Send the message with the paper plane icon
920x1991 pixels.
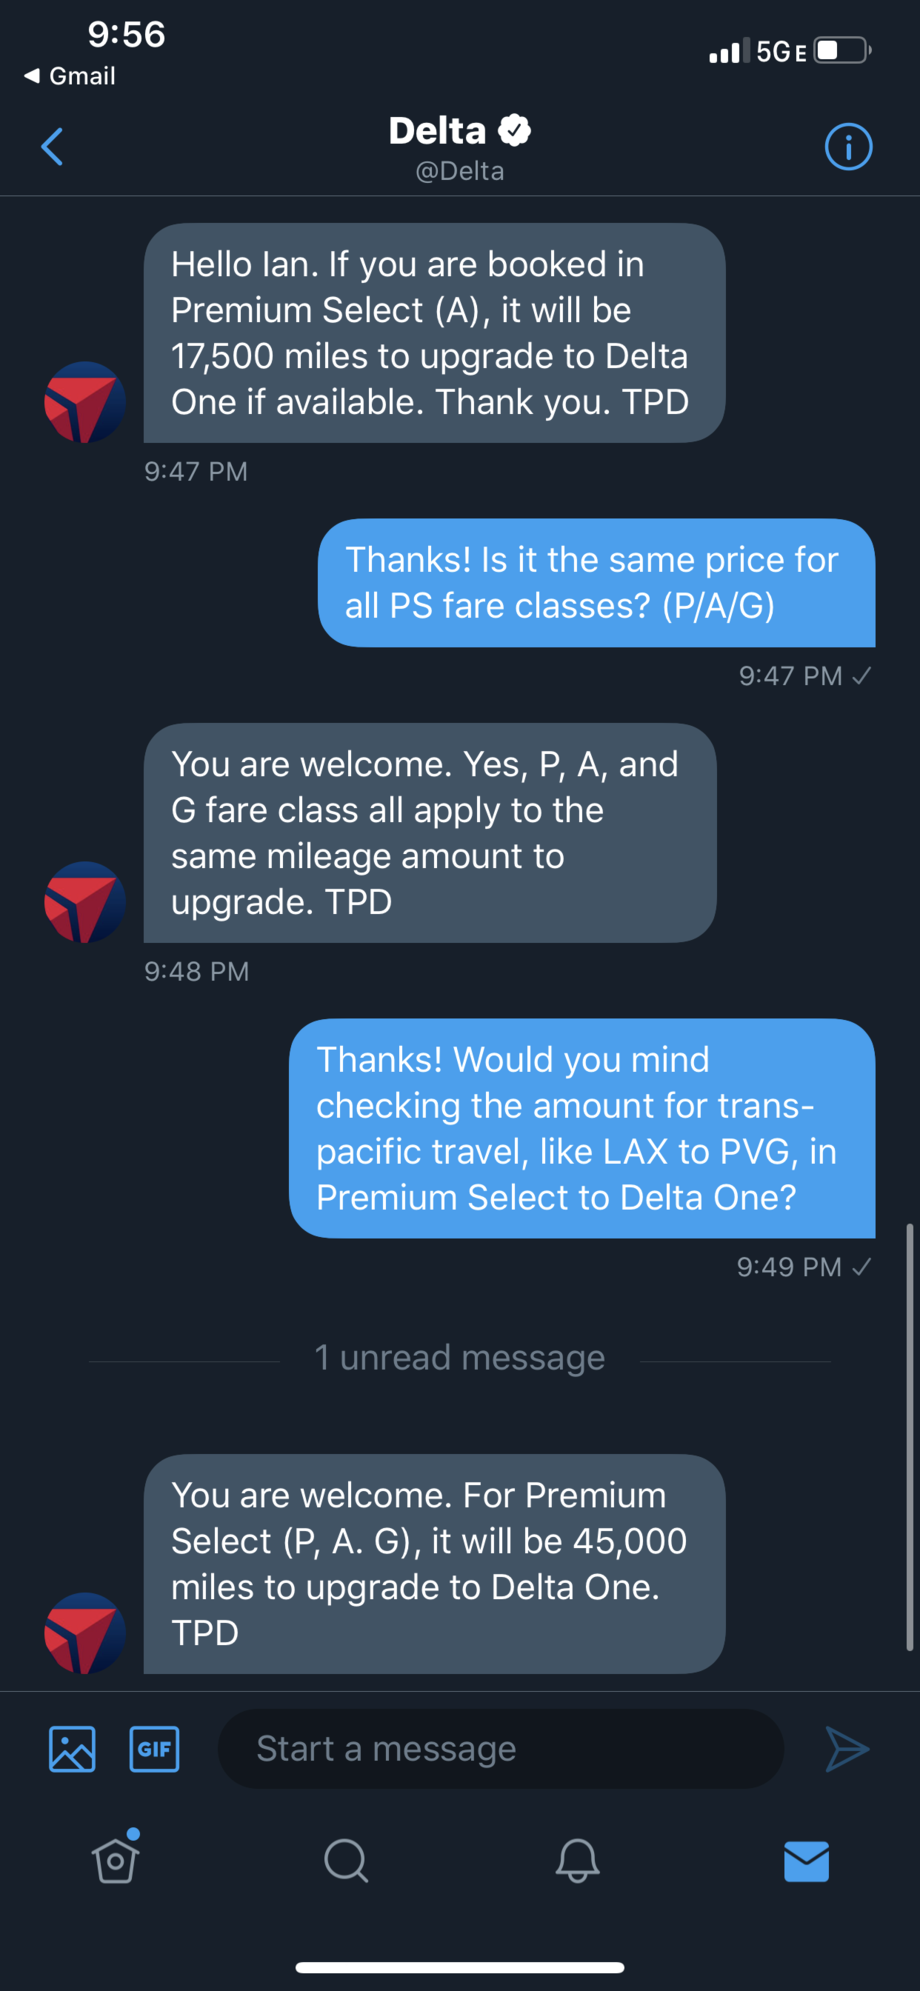[847, 1749]
